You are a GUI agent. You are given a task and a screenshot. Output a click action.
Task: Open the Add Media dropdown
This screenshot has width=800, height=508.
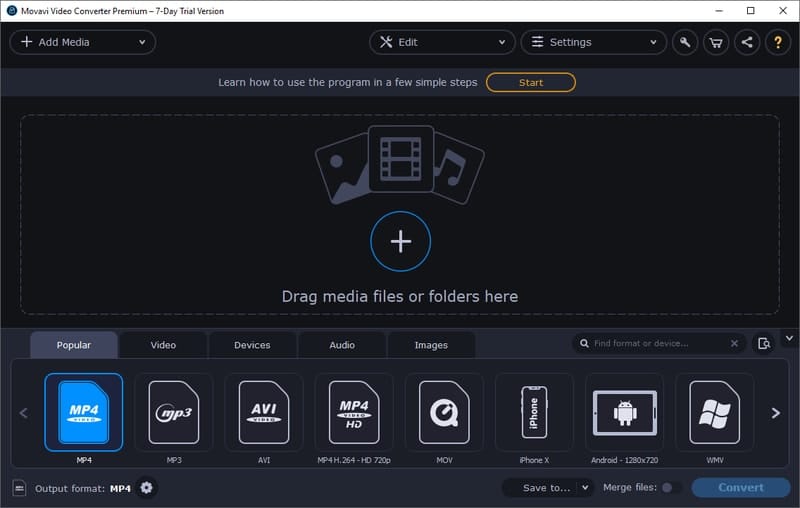point(83,42)
